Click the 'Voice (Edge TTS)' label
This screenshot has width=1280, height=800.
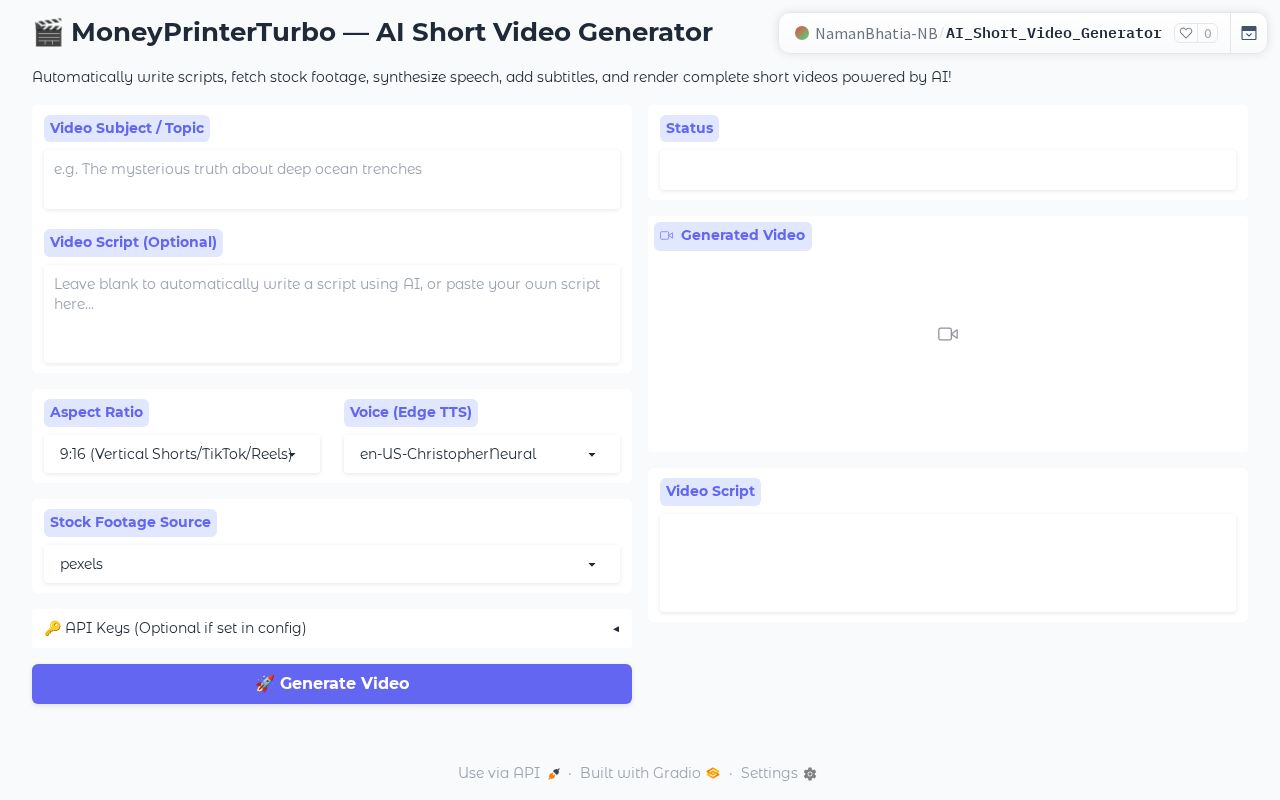point(411,412)
